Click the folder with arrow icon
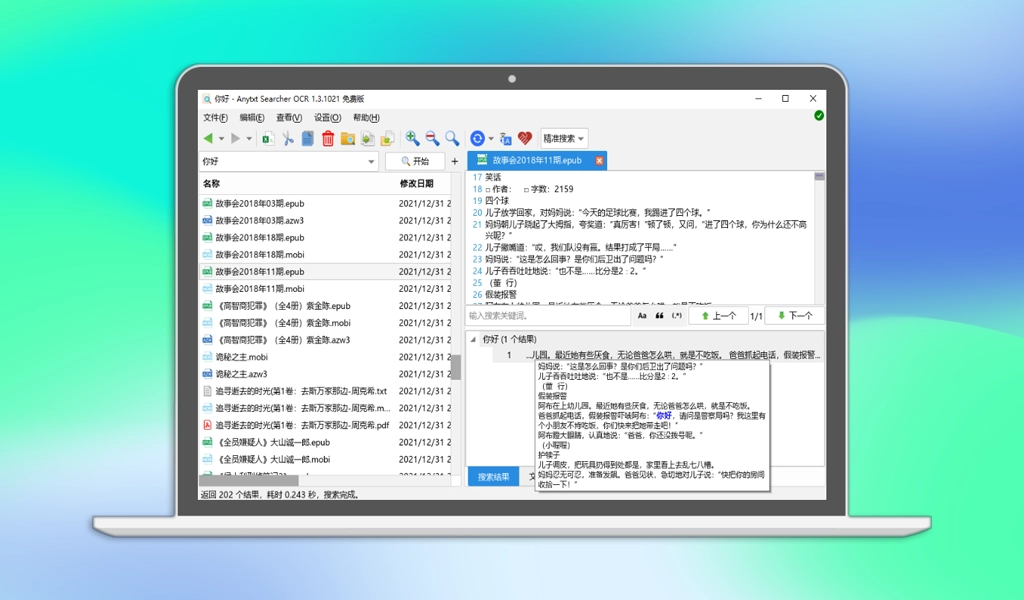 tap(388, 138)
